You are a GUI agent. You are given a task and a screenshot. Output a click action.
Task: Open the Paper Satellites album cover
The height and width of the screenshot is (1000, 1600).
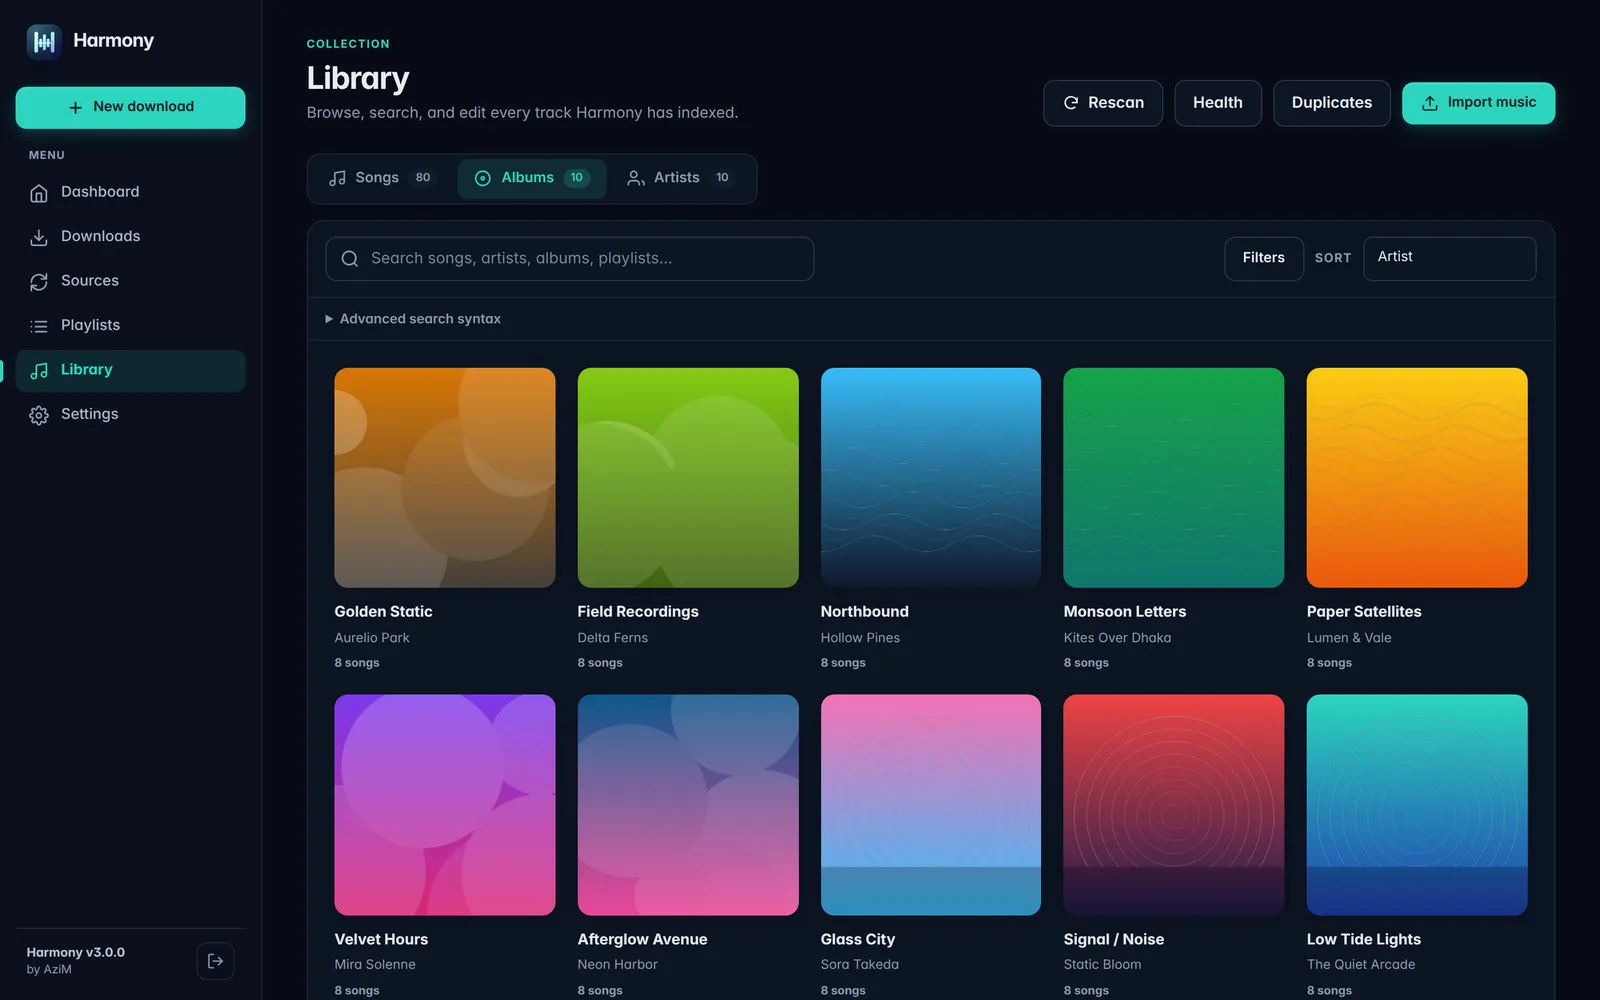(x=1417, y=478)
